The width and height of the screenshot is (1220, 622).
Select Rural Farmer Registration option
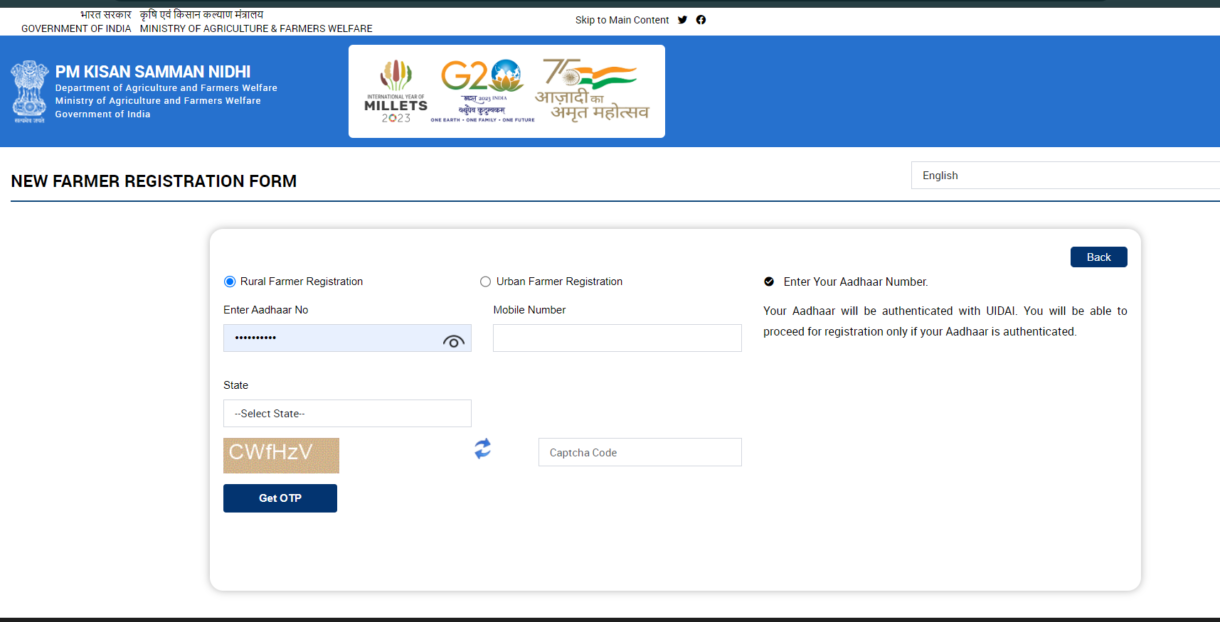(x=230, y=282)
